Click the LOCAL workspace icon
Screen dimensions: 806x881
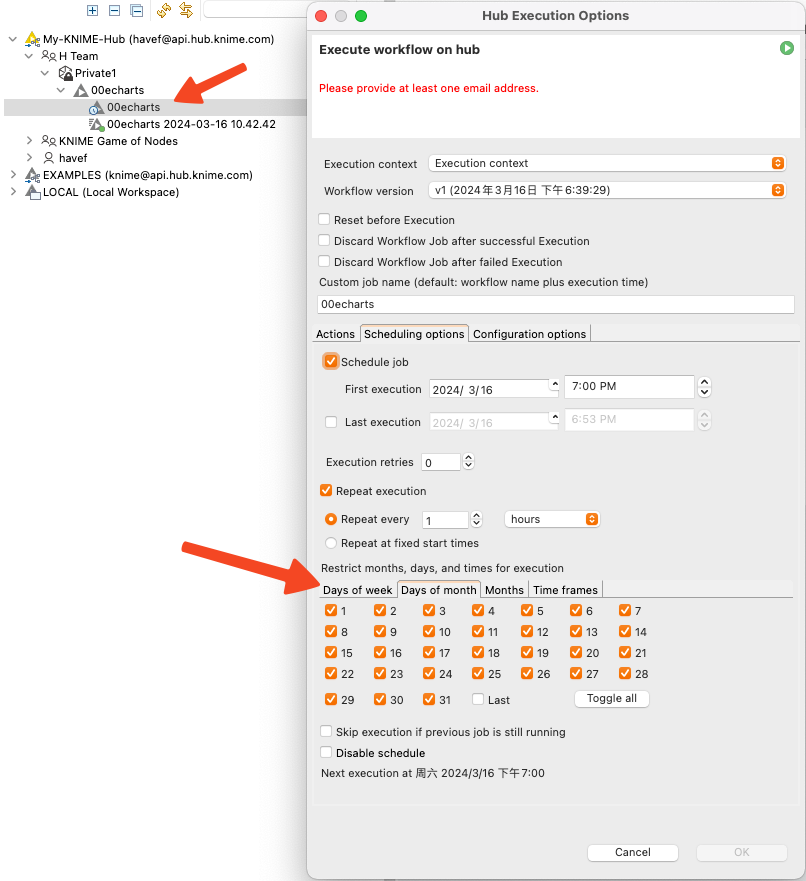[x=33, y=192]
